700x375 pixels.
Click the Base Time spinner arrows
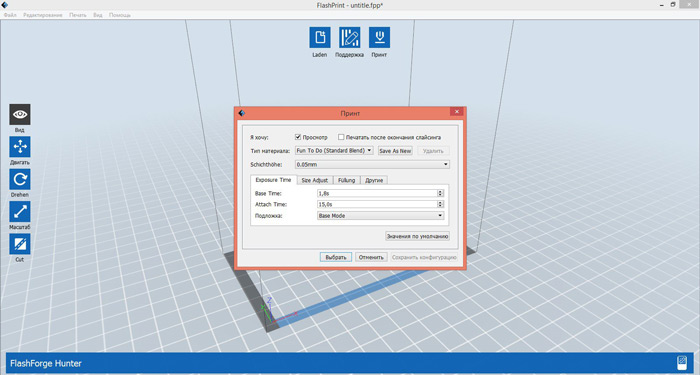pos(440,193)
